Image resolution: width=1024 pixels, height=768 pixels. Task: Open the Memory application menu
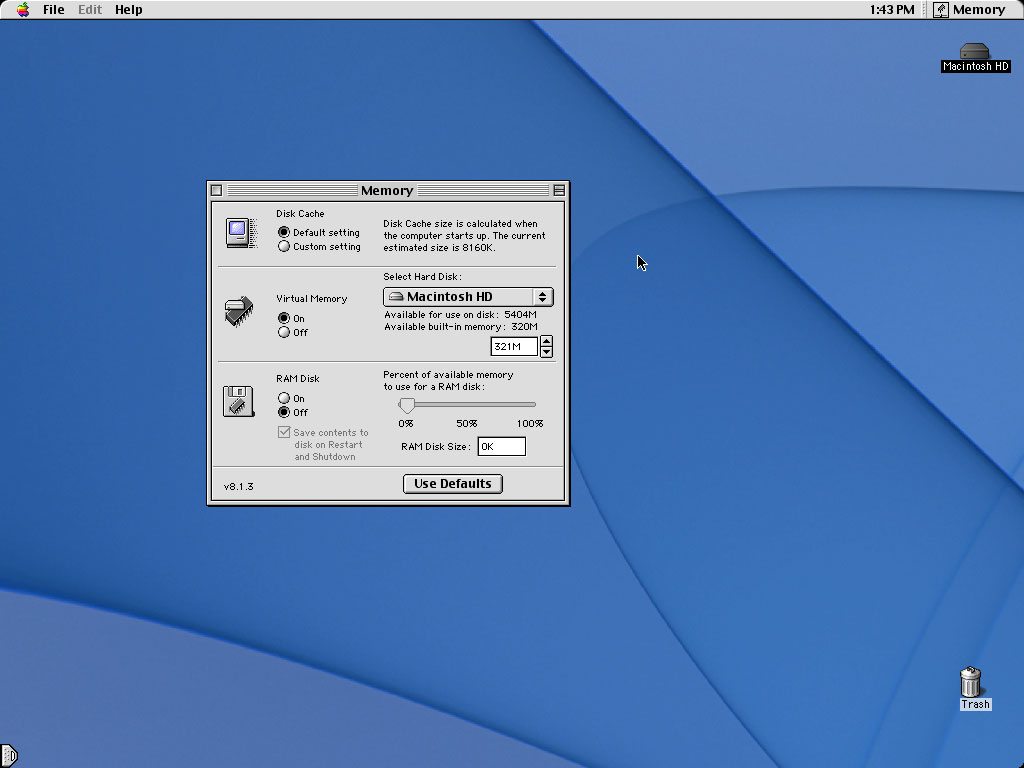pyautogui.click(x=968, y=10)
